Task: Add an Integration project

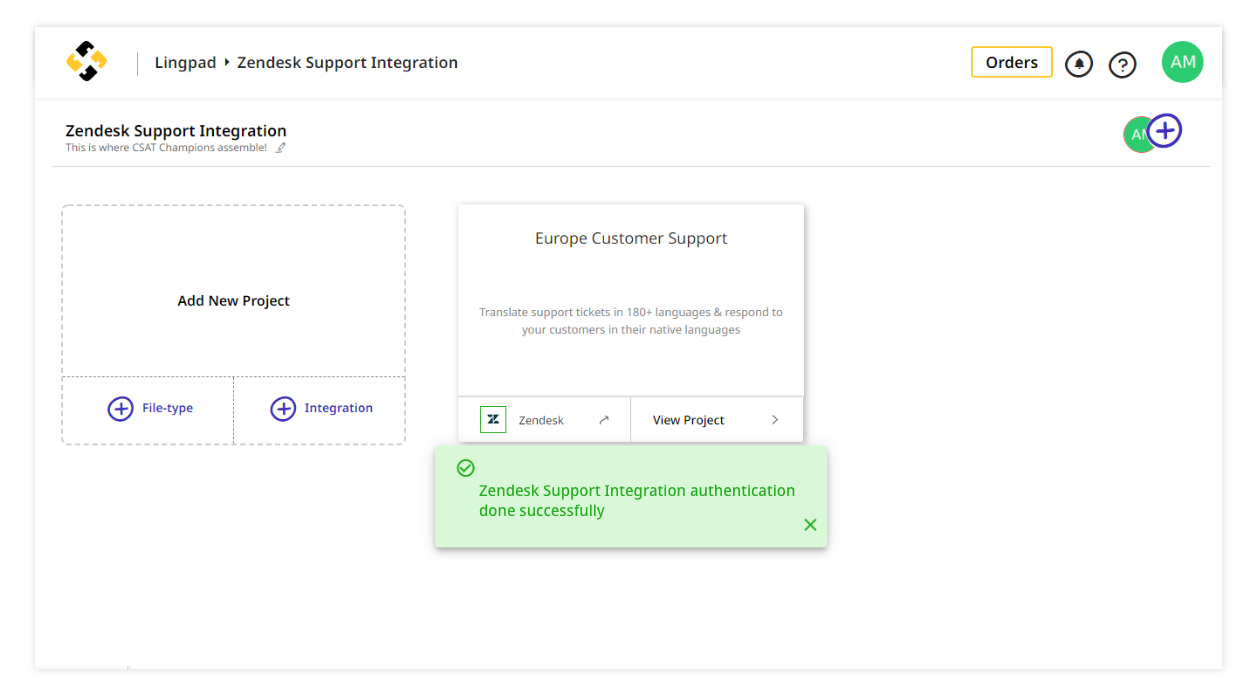Action: [320, 409]
